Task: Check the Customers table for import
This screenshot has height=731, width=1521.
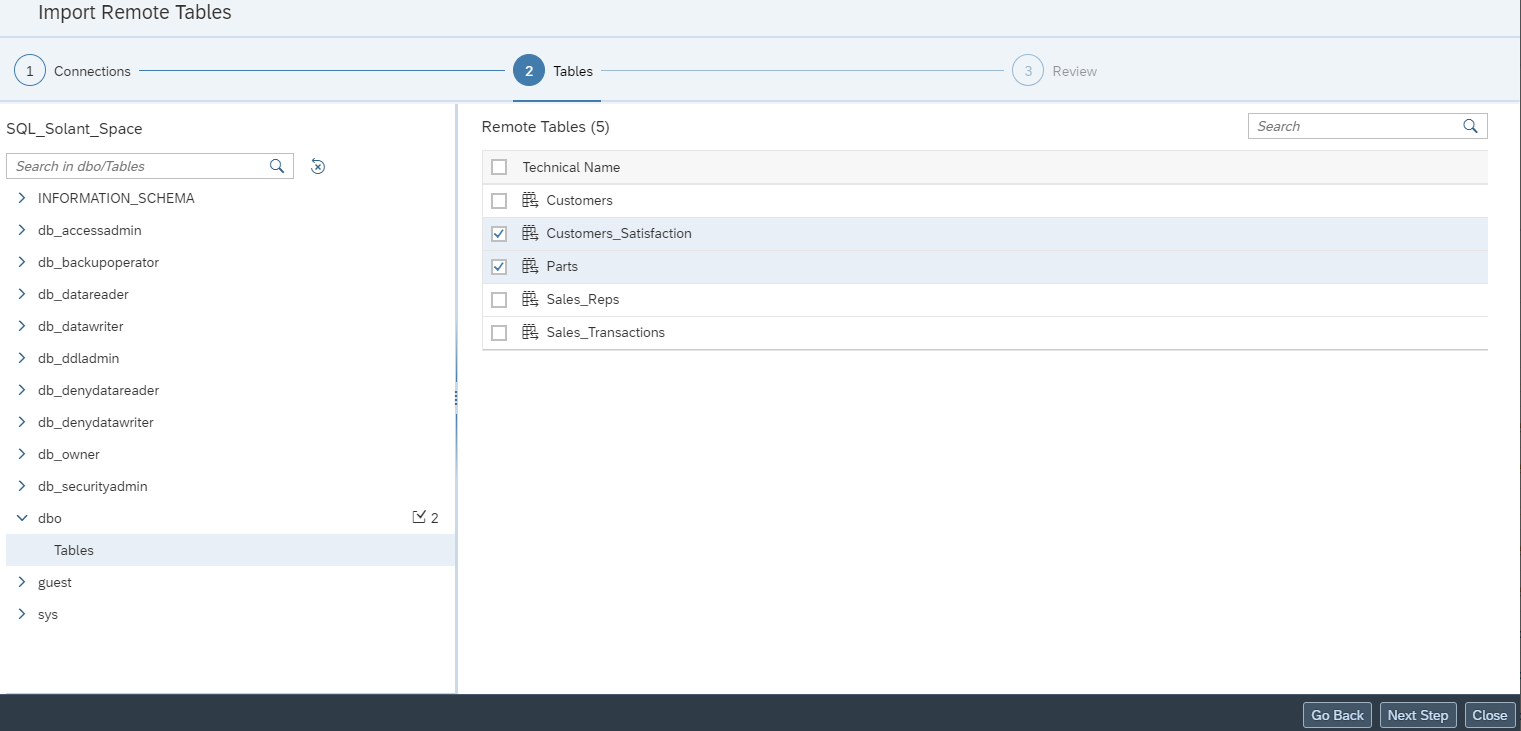Action: click(x=499, y=200)
